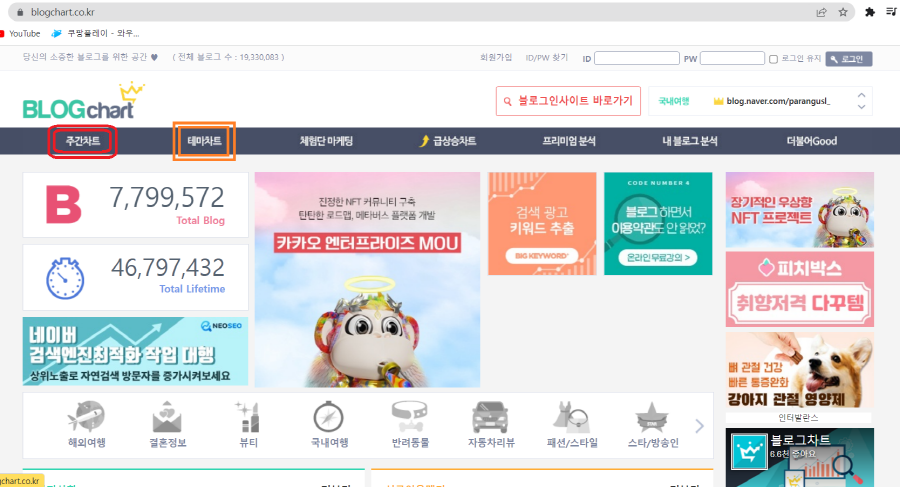Click the 회원가입 link
The image size is (900, 487).
coord(496,57)
